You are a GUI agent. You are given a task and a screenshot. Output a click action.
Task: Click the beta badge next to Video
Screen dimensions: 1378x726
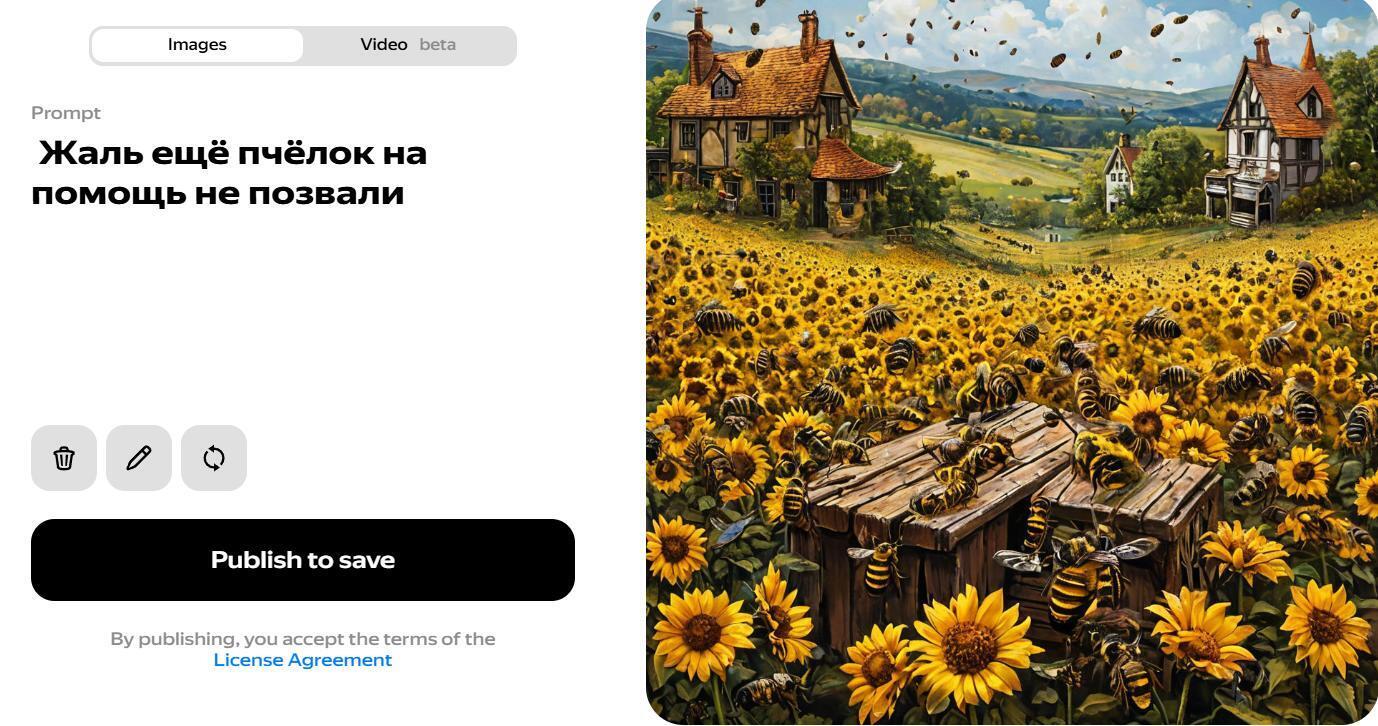tap(438, 45)
